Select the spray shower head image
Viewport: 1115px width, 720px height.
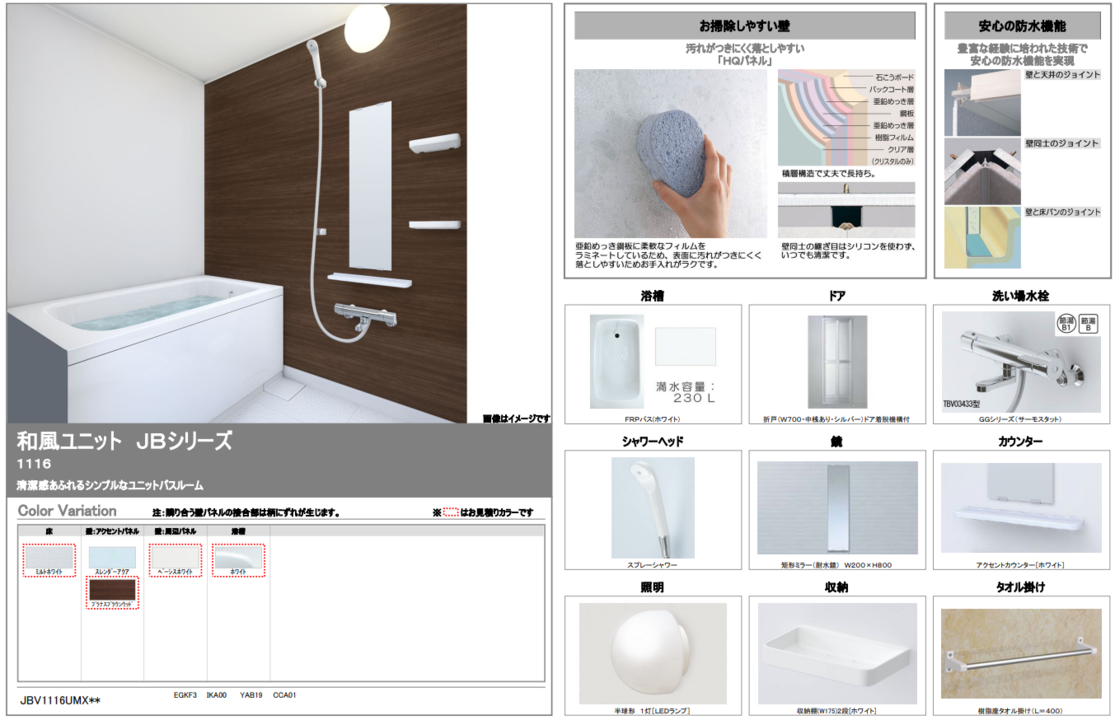point(652,507)
